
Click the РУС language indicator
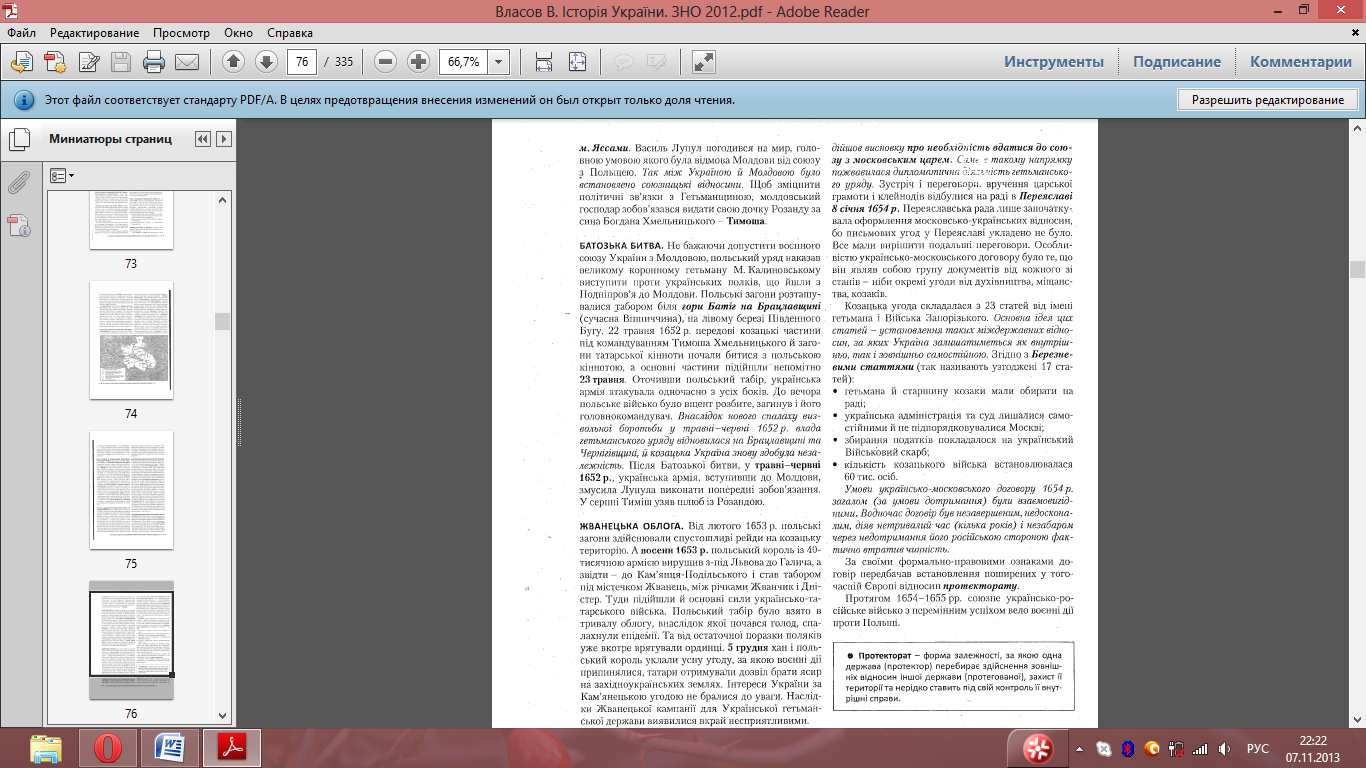1258,748
